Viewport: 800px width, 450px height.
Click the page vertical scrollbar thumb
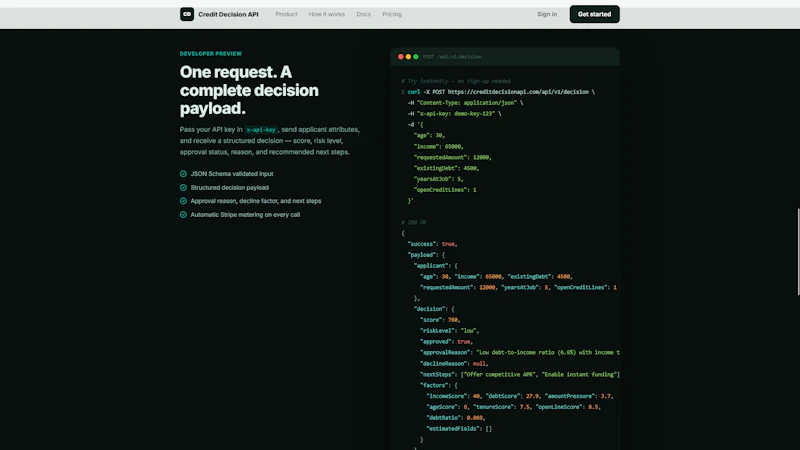[798, 252]
